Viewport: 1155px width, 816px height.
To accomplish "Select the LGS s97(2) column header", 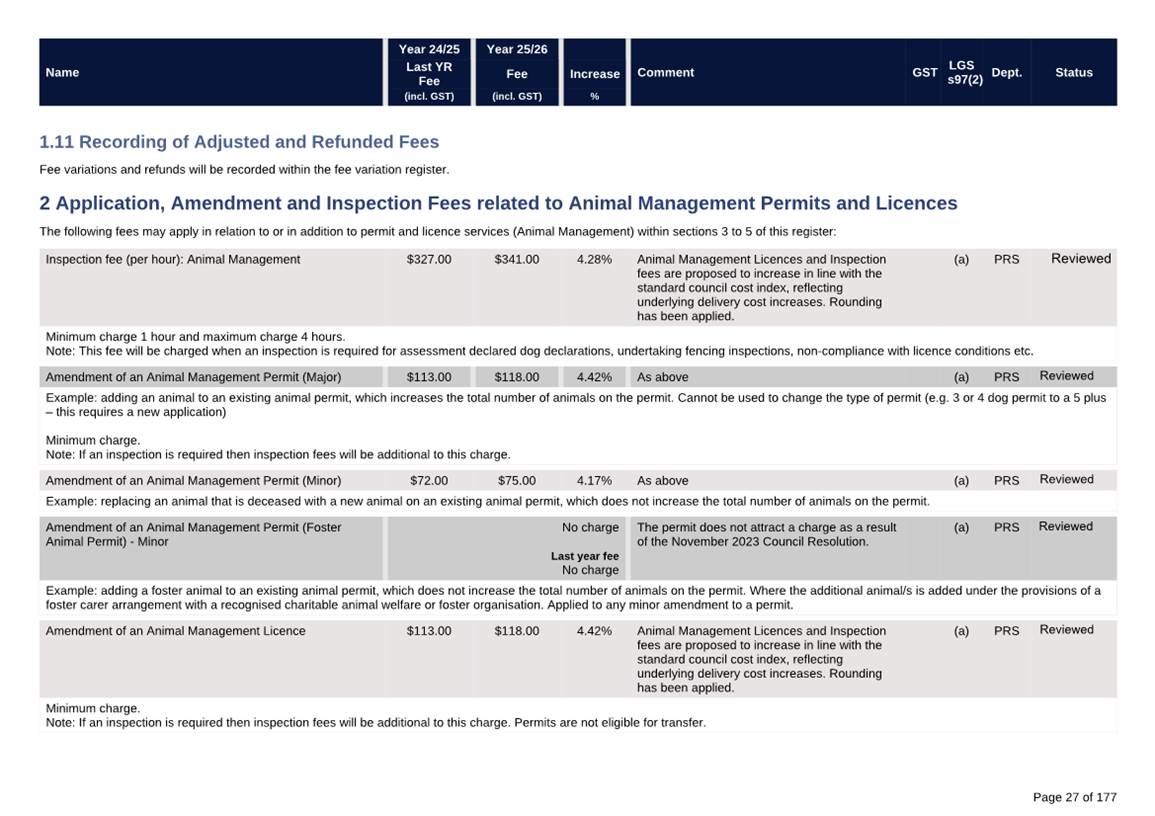I will [964, 72].
